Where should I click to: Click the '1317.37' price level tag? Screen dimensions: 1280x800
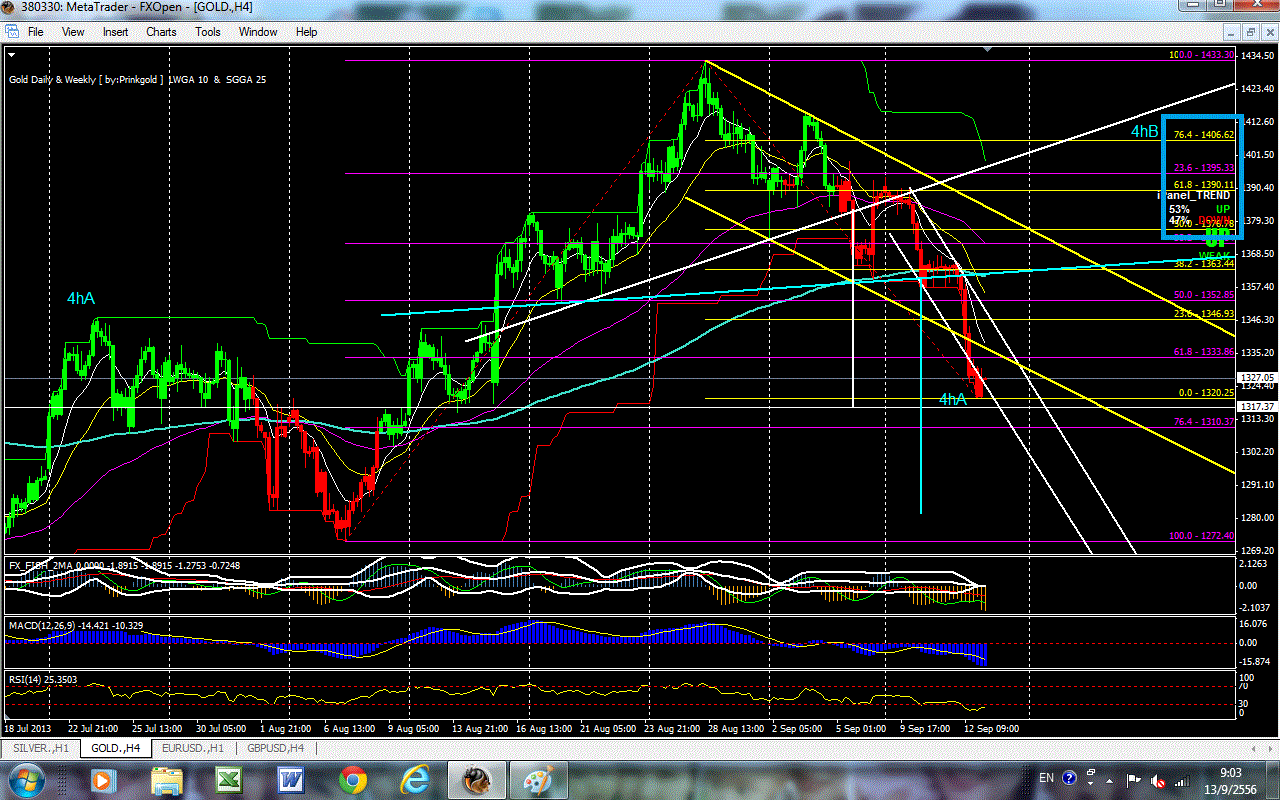tap(1258, 407)
